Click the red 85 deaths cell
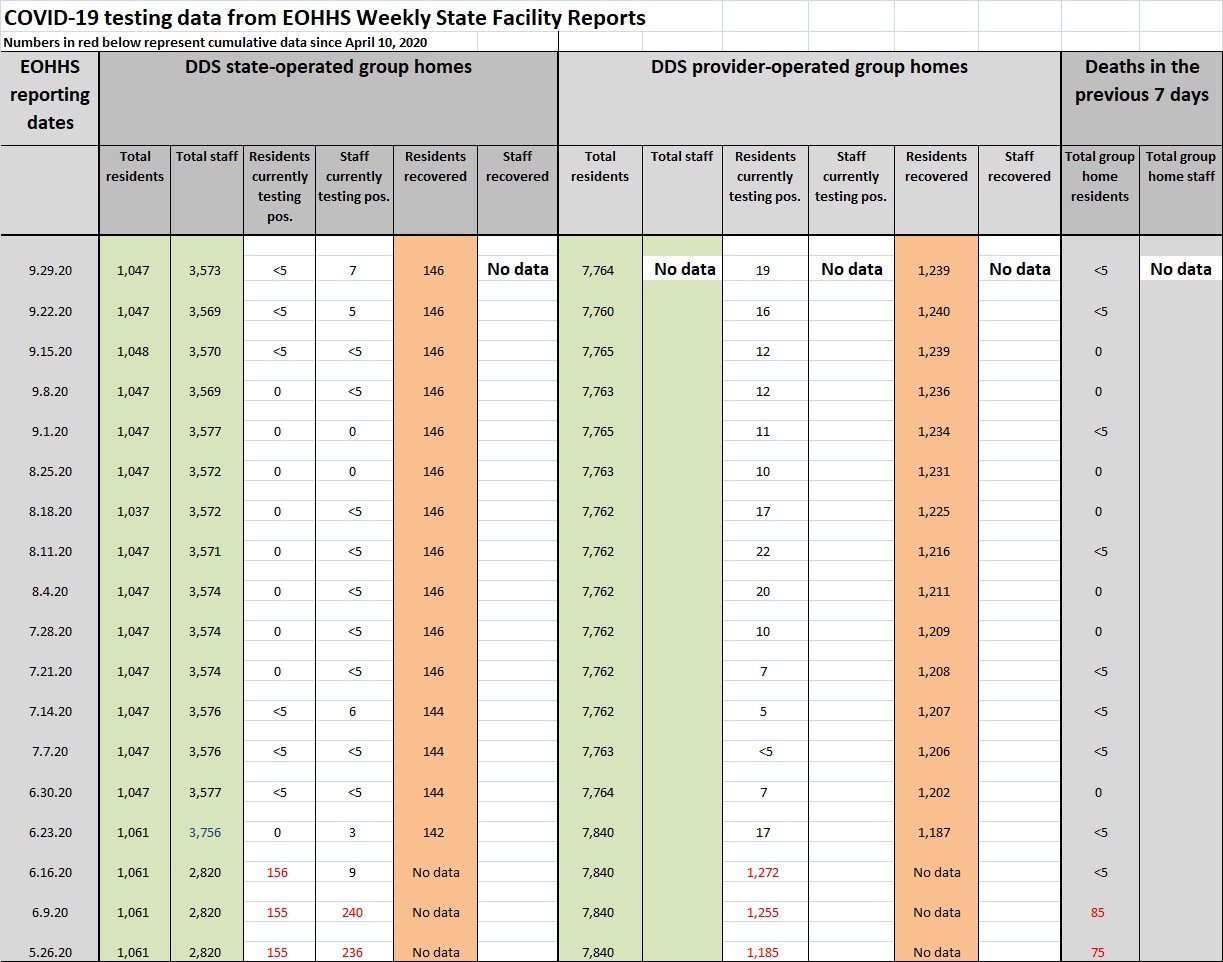1223x962 pixels. coord(1099,912)
